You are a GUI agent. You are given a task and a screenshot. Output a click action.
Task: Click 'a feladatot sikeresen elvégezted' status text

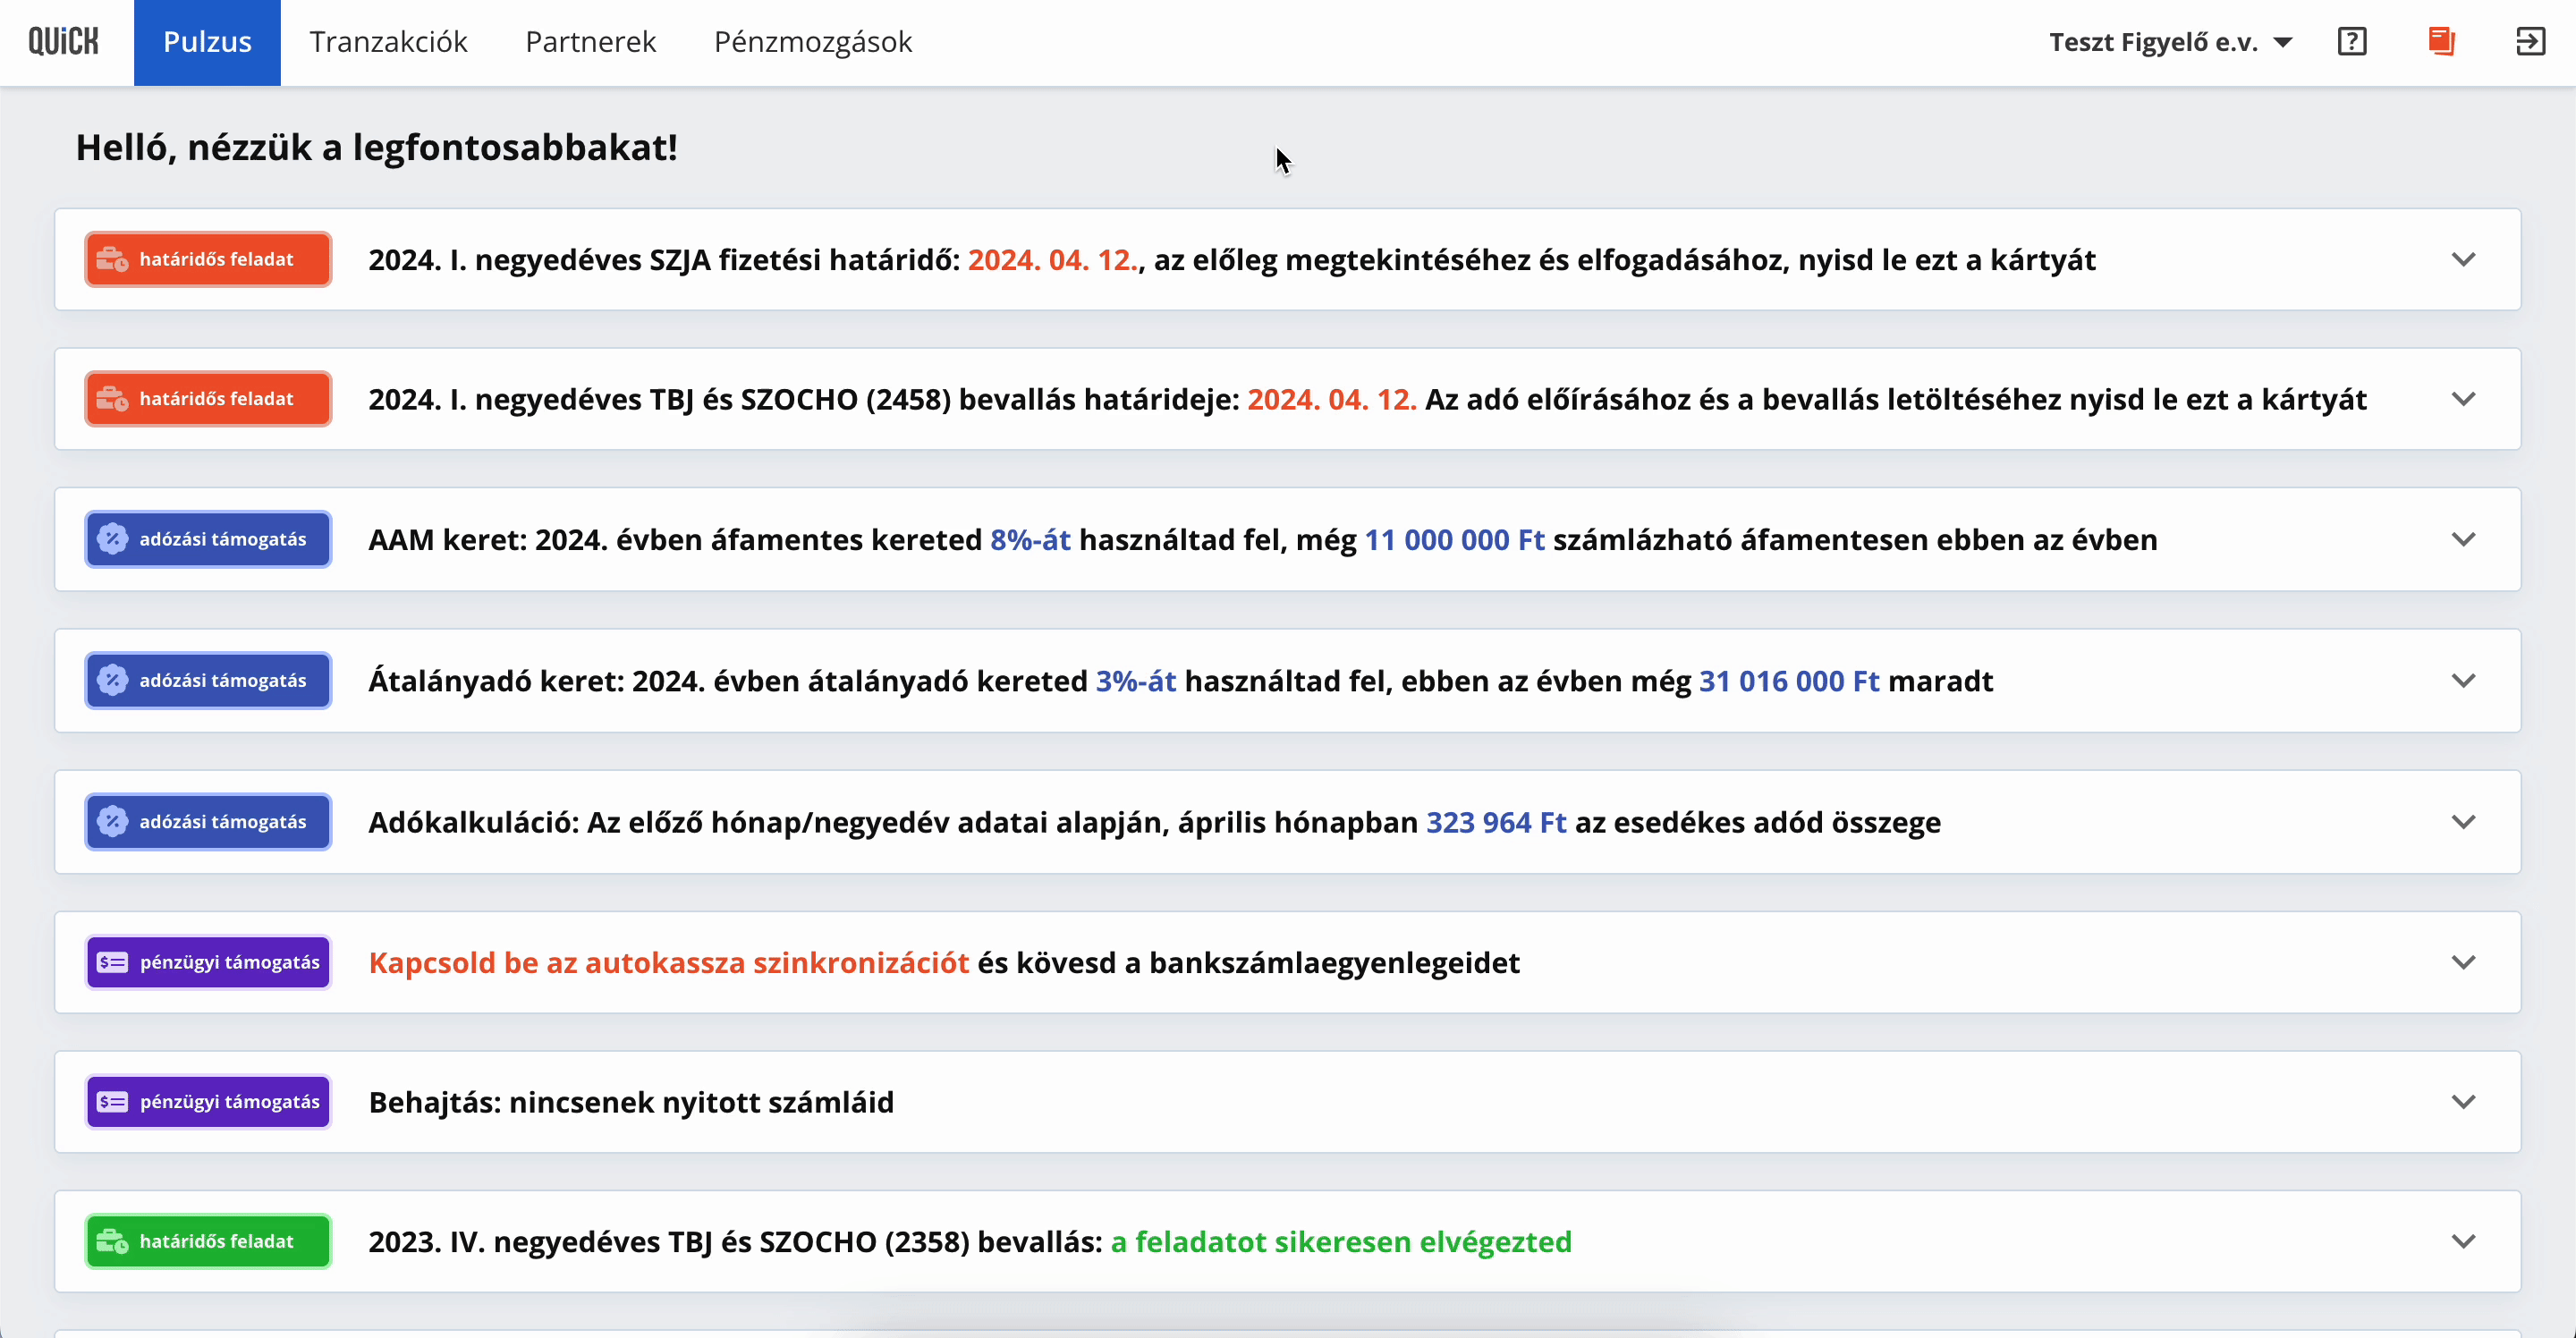(x=1341, y=1242)
